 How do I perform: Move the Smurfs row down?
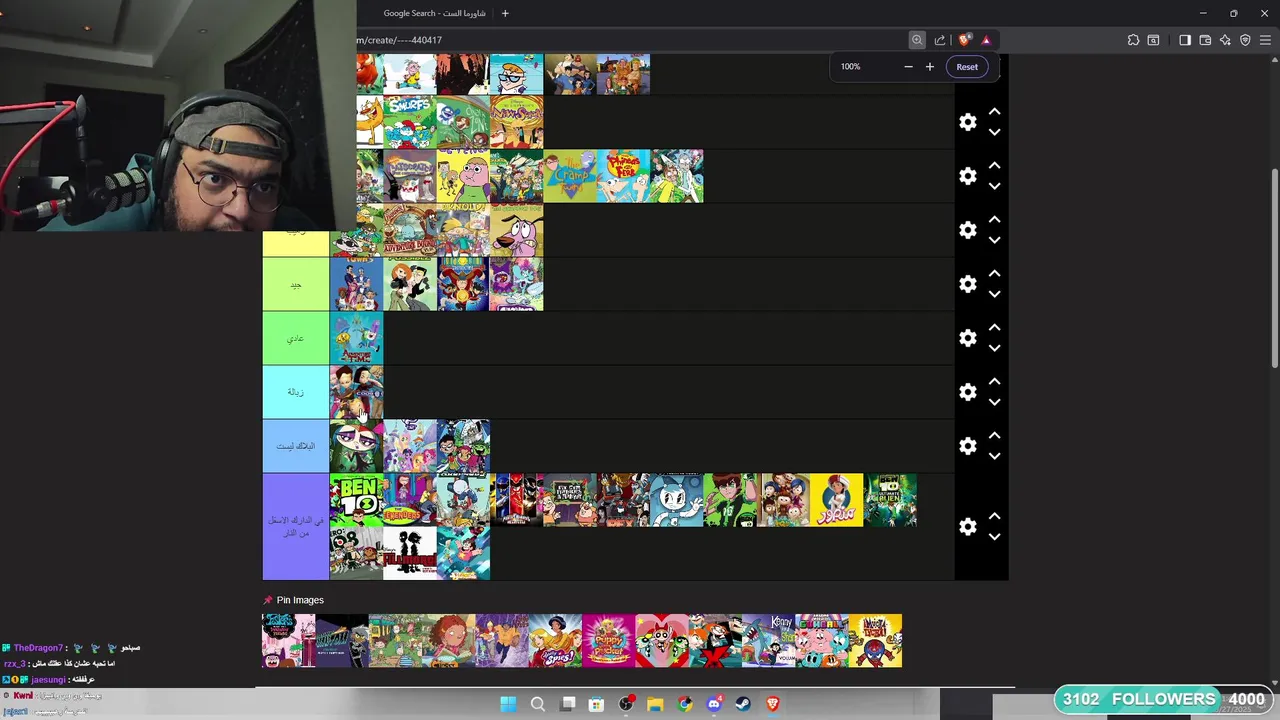pyautogui.click(x=994, y=132)
